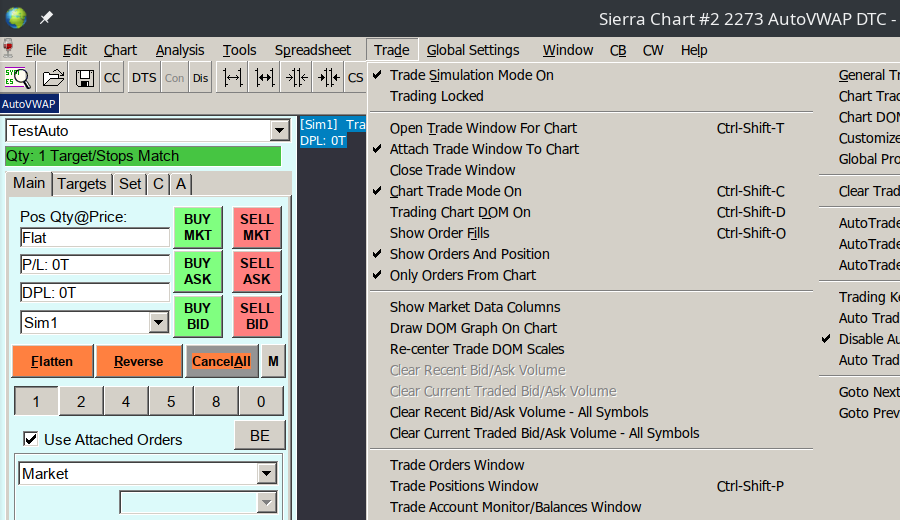Open the Chart menu
Viewport: 900px width, 520px height.
(120, 50)
